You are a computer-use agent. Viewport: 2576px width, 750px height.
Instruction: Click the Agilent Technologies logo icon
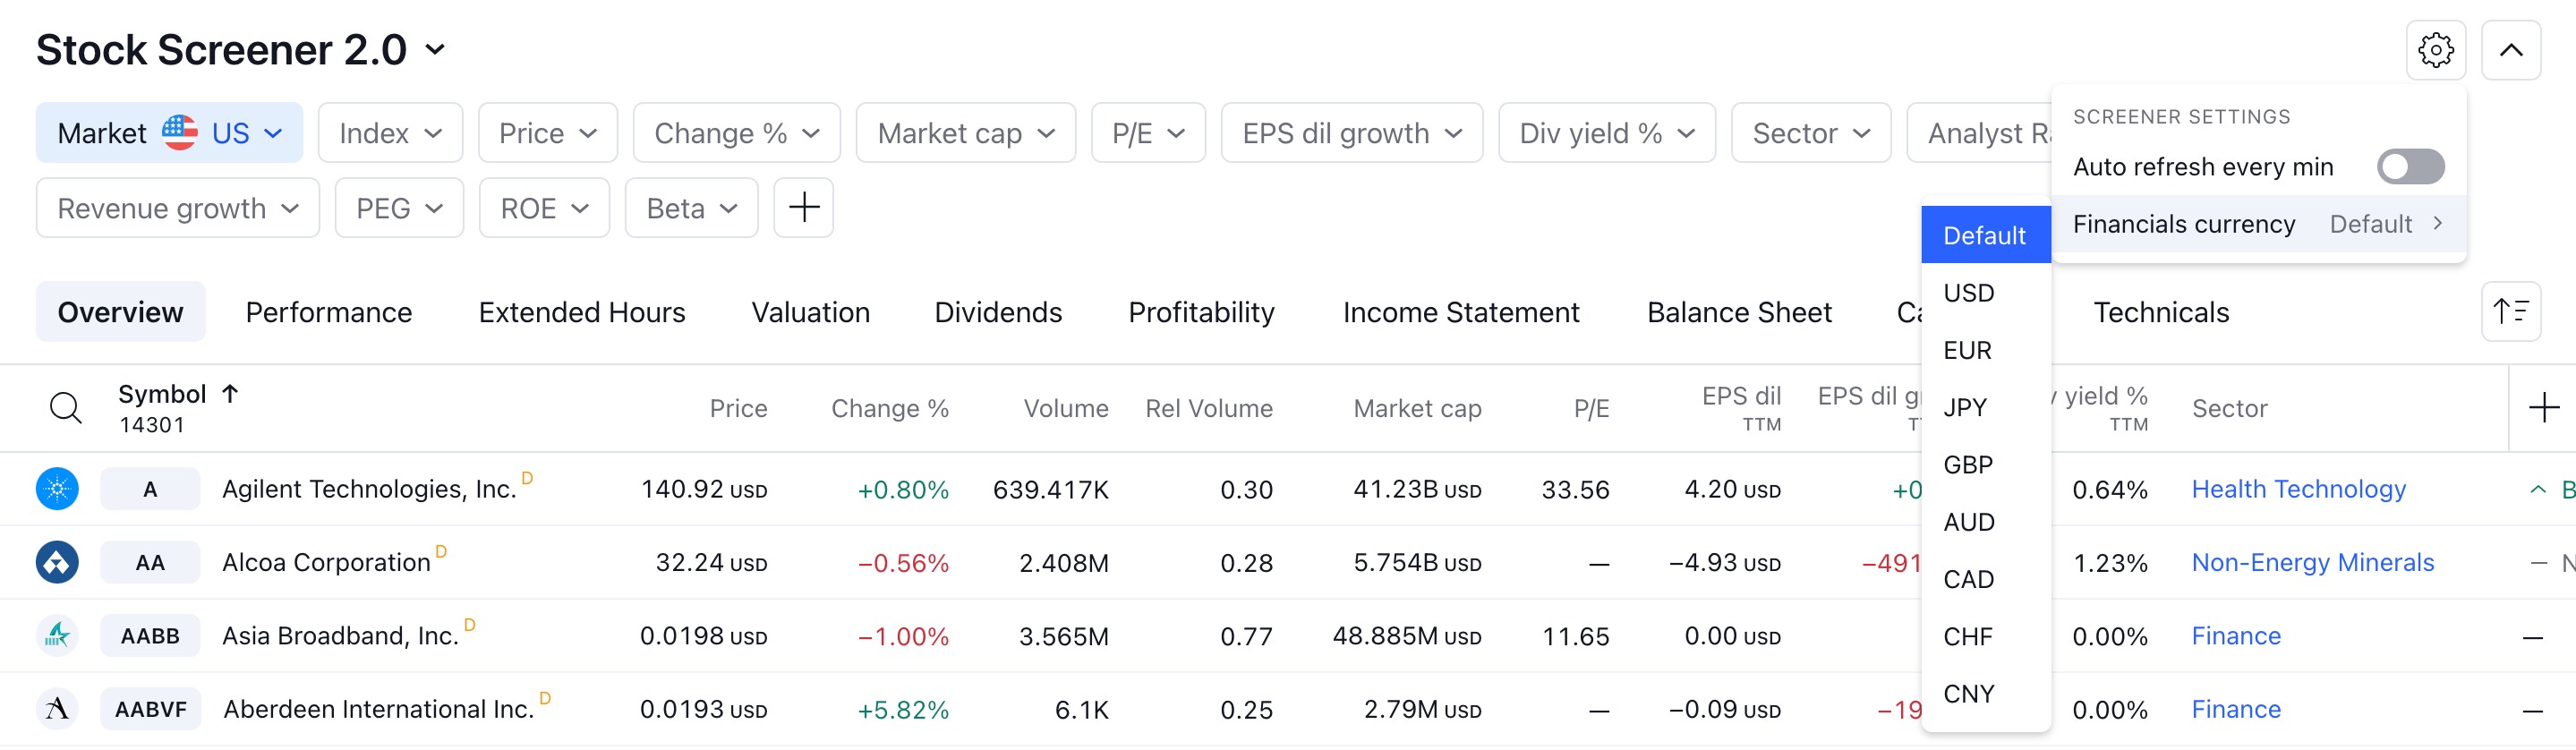(57, 489)
